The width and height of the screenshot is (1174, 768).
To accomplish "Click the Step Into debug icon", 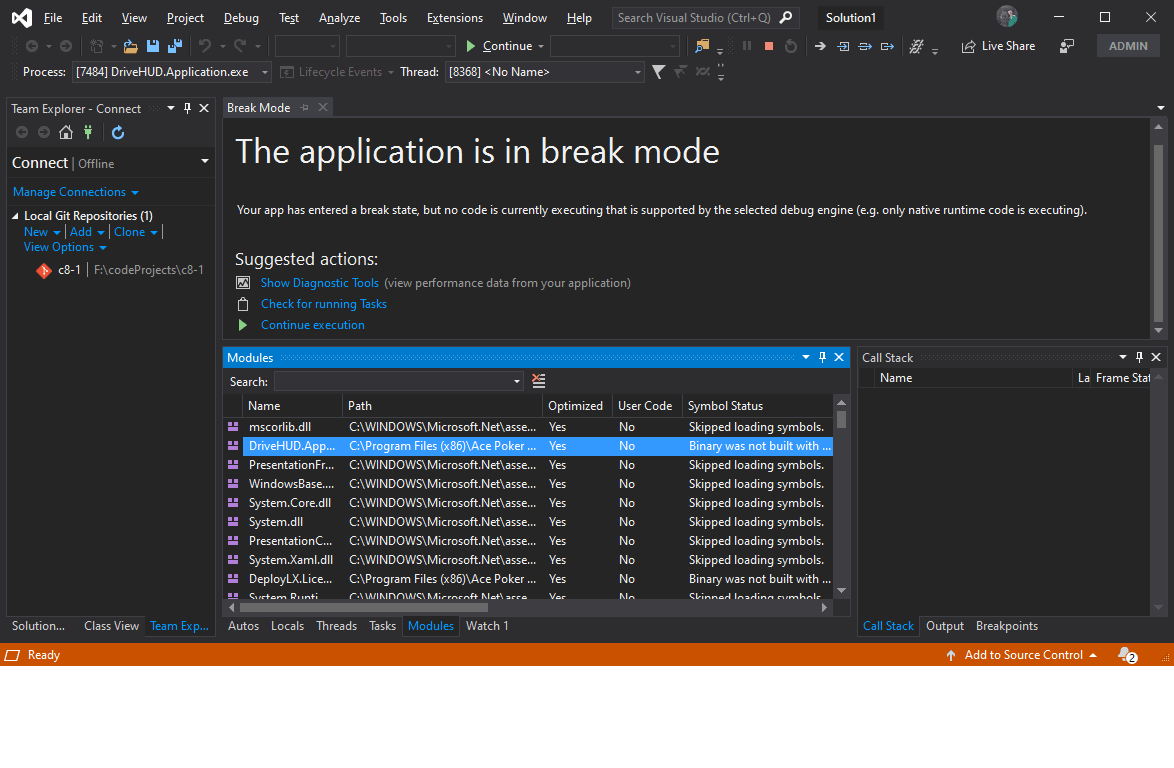I will (x=843, y=45).
